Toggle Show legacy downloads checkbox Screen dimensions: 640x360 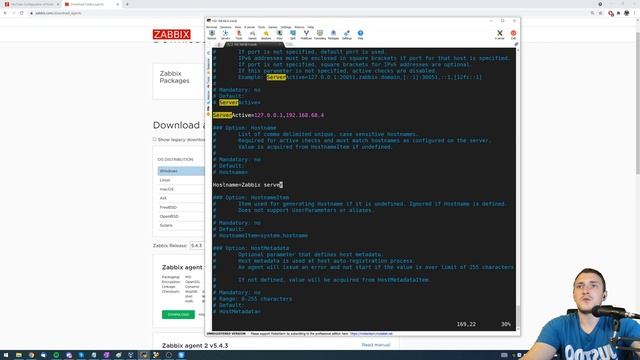point(155,139)
